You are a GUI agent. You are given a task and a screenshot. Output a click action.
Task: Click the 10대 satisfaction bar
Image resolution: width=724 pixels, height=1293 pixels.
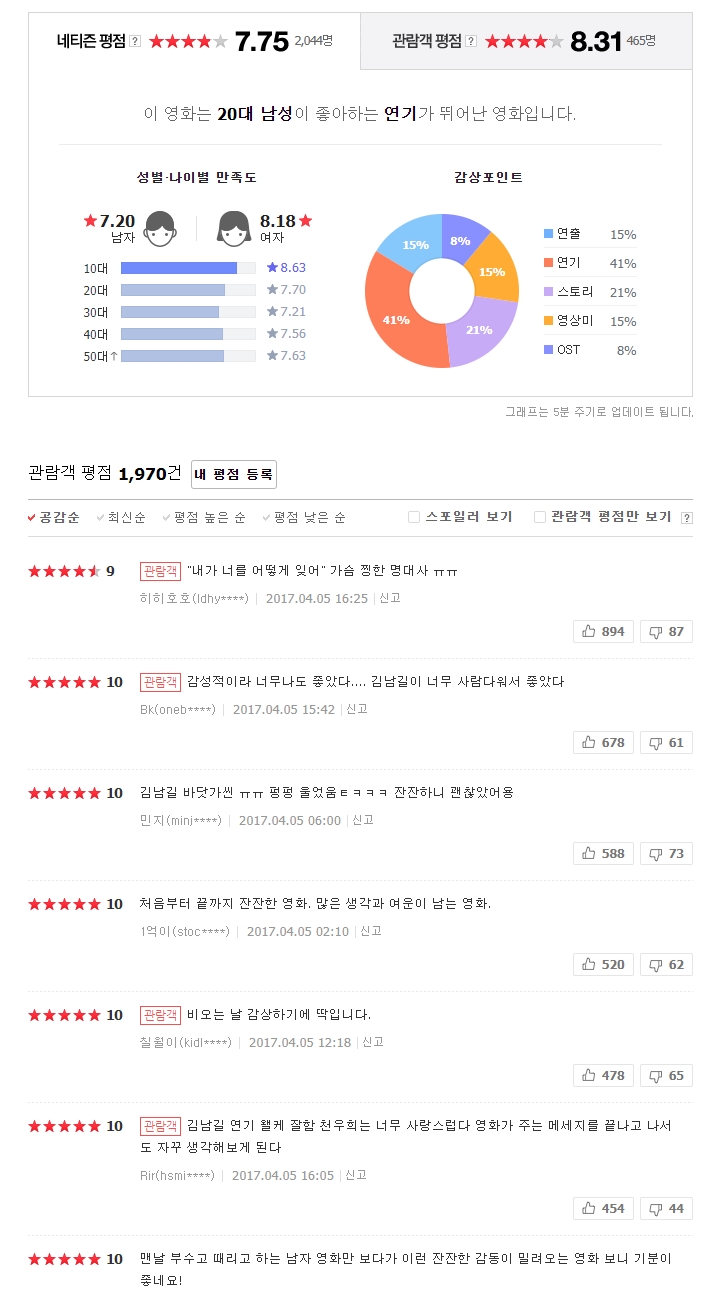coord(179,268)
